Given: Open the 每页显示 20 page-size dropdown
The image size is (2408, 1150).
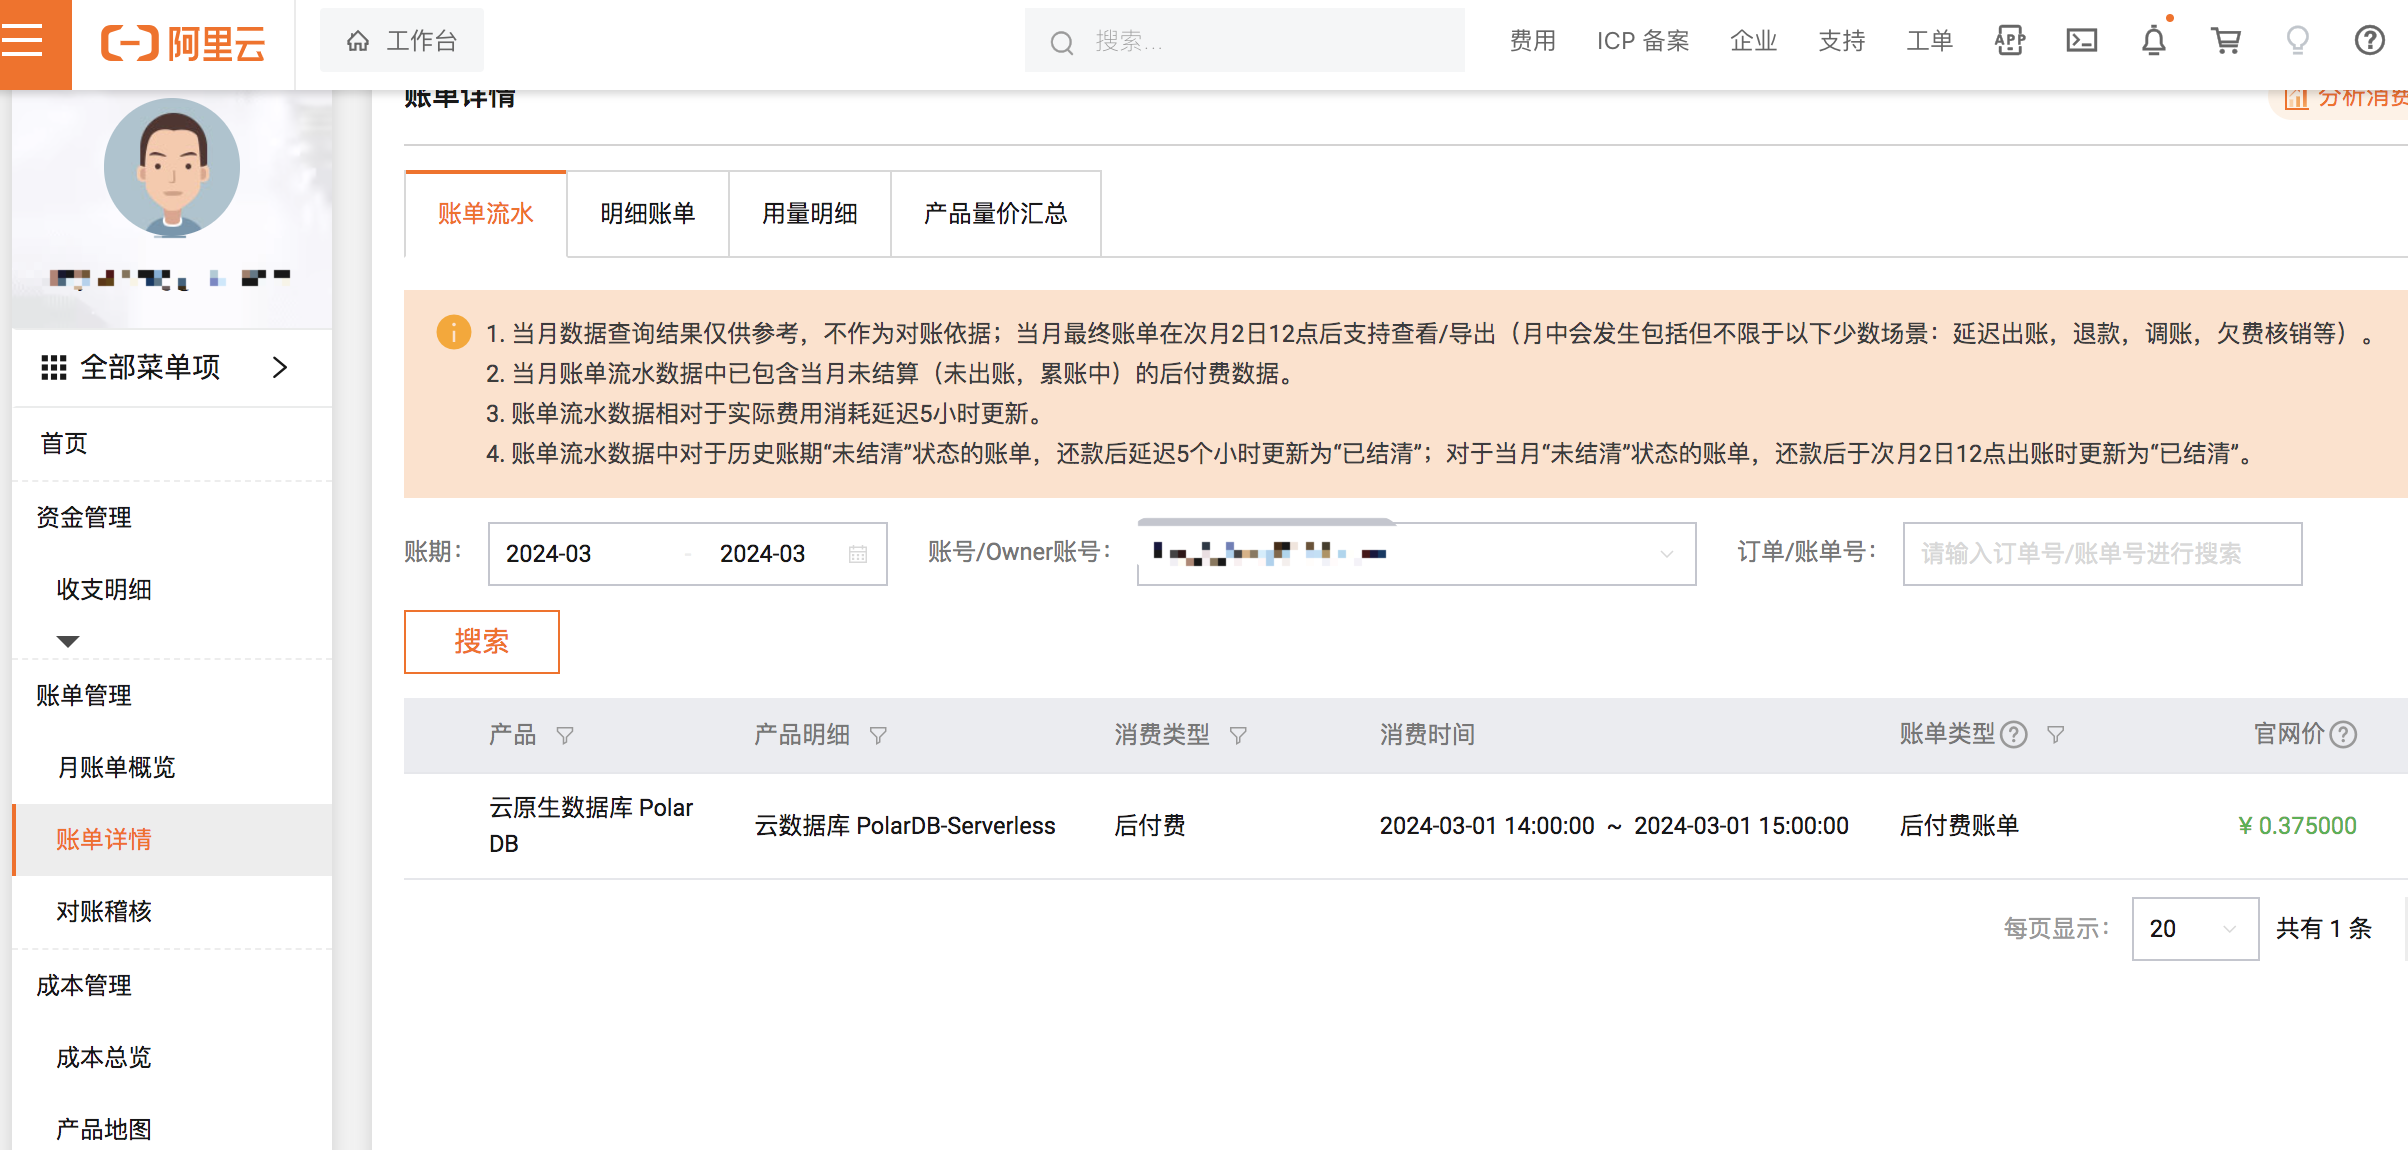Looking at the screenshot, I should coord(2195,929).
